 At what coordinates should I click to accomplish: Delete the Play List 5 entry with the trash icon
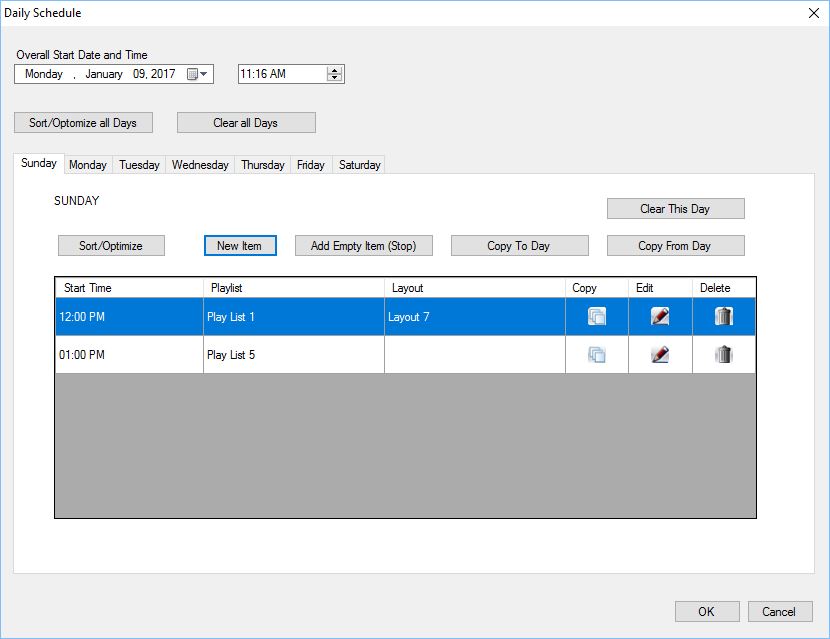(x=724, y=354)
